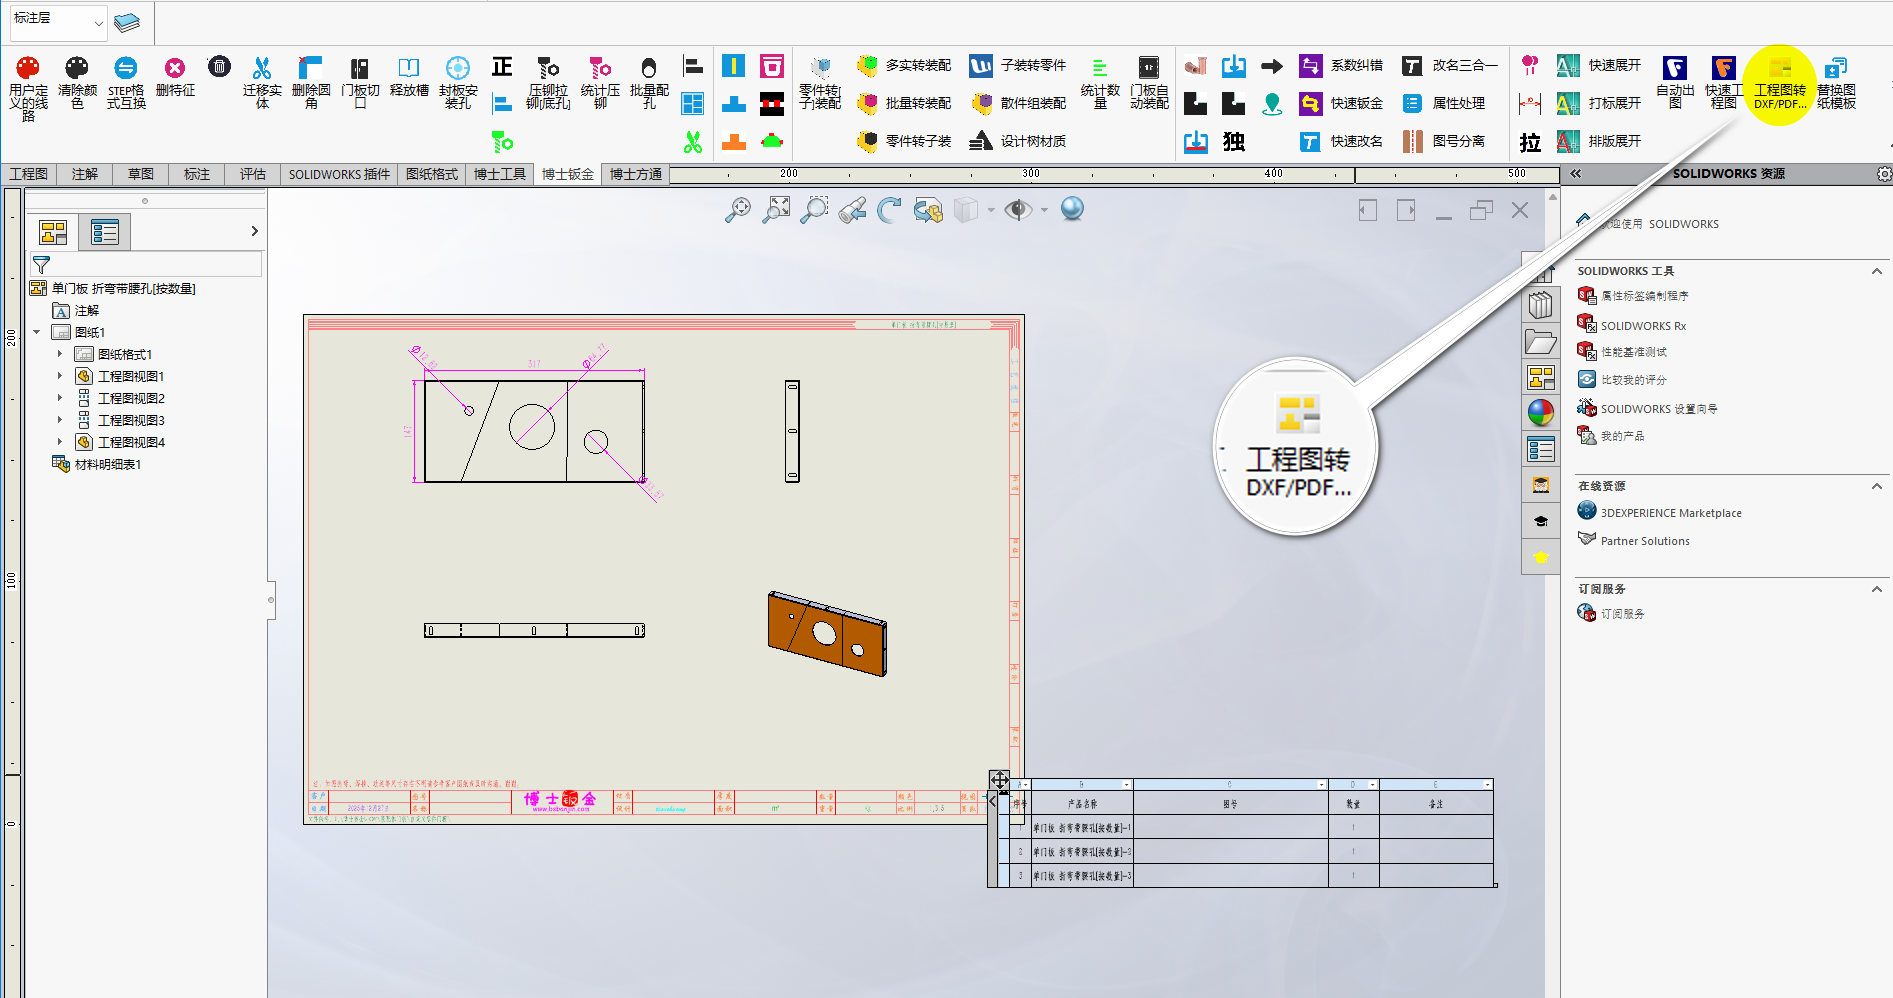Expand the 工程图视图1 tree node
This screenshot has height=998, width=1893.
tap(60, 376)
